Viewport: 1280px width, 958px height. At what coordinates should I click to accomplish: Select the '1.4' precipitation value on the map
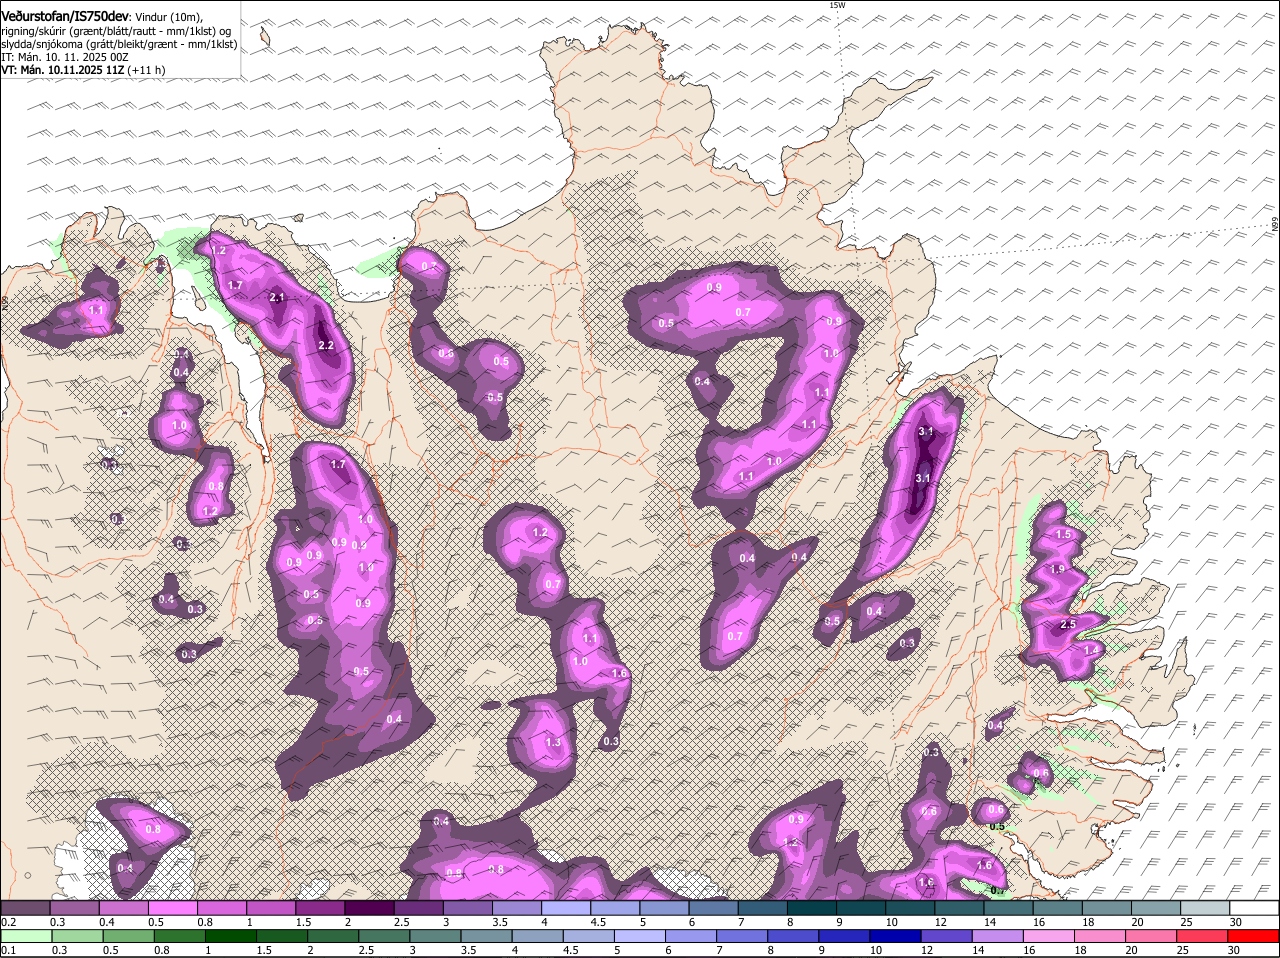click(x=1091, y=650)
